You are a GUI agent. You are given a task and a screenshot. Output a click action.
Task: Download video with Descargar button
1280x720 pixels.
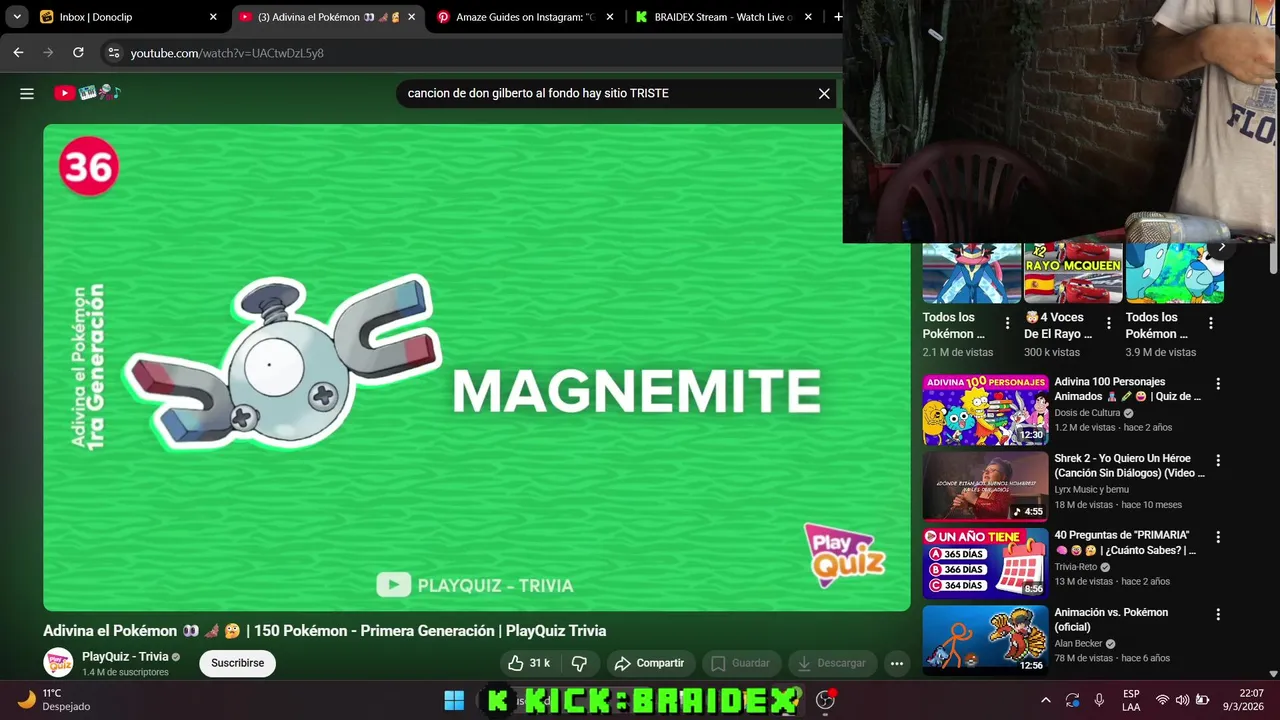coord(831,663)
